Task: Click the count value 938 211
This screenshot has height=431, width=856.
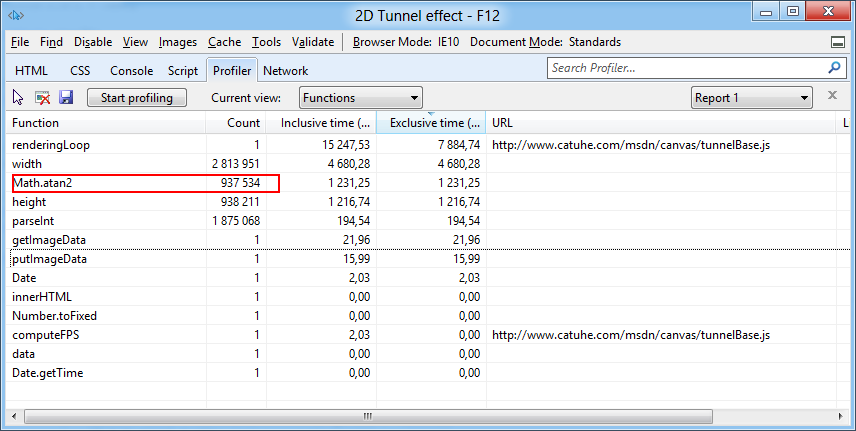Action: point(240,202)
